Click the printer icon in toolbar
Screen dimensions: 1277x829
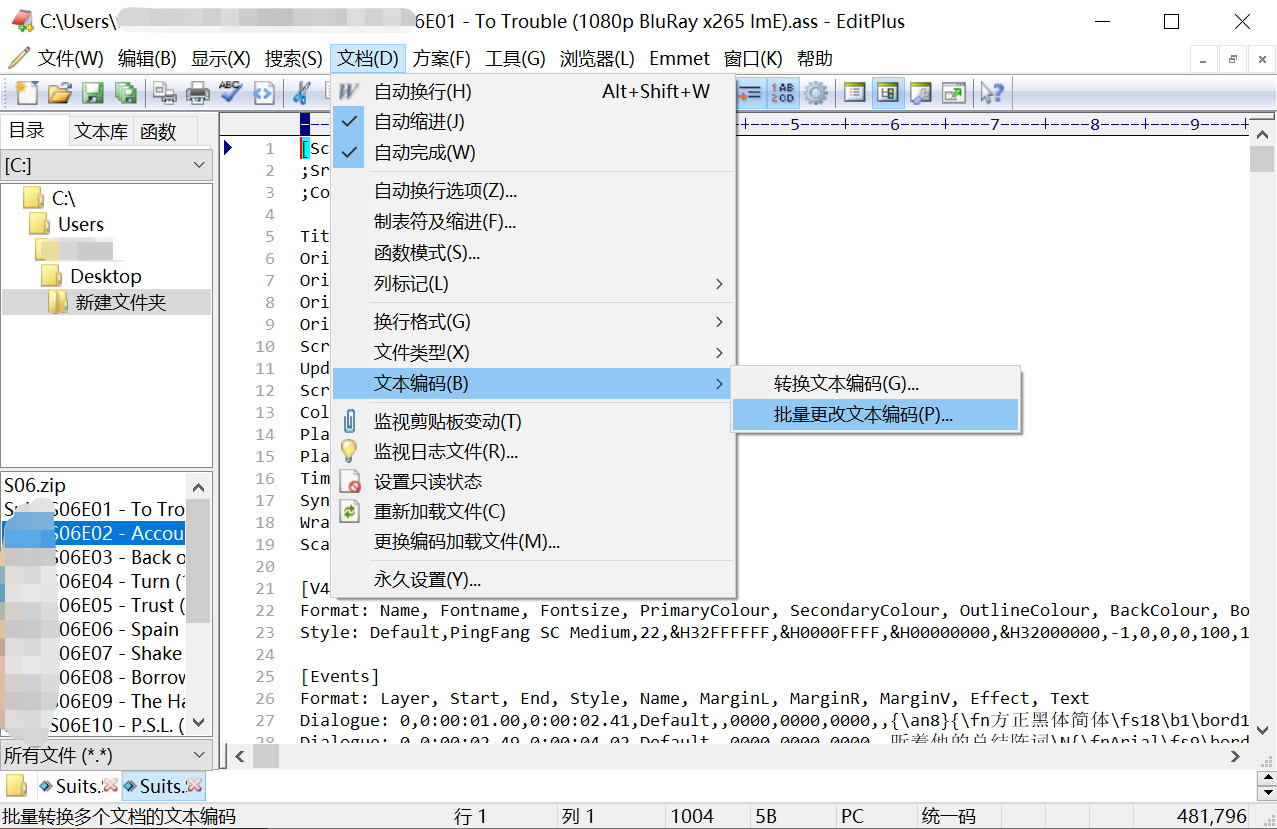pyautogui.click(x=198, y=93)
